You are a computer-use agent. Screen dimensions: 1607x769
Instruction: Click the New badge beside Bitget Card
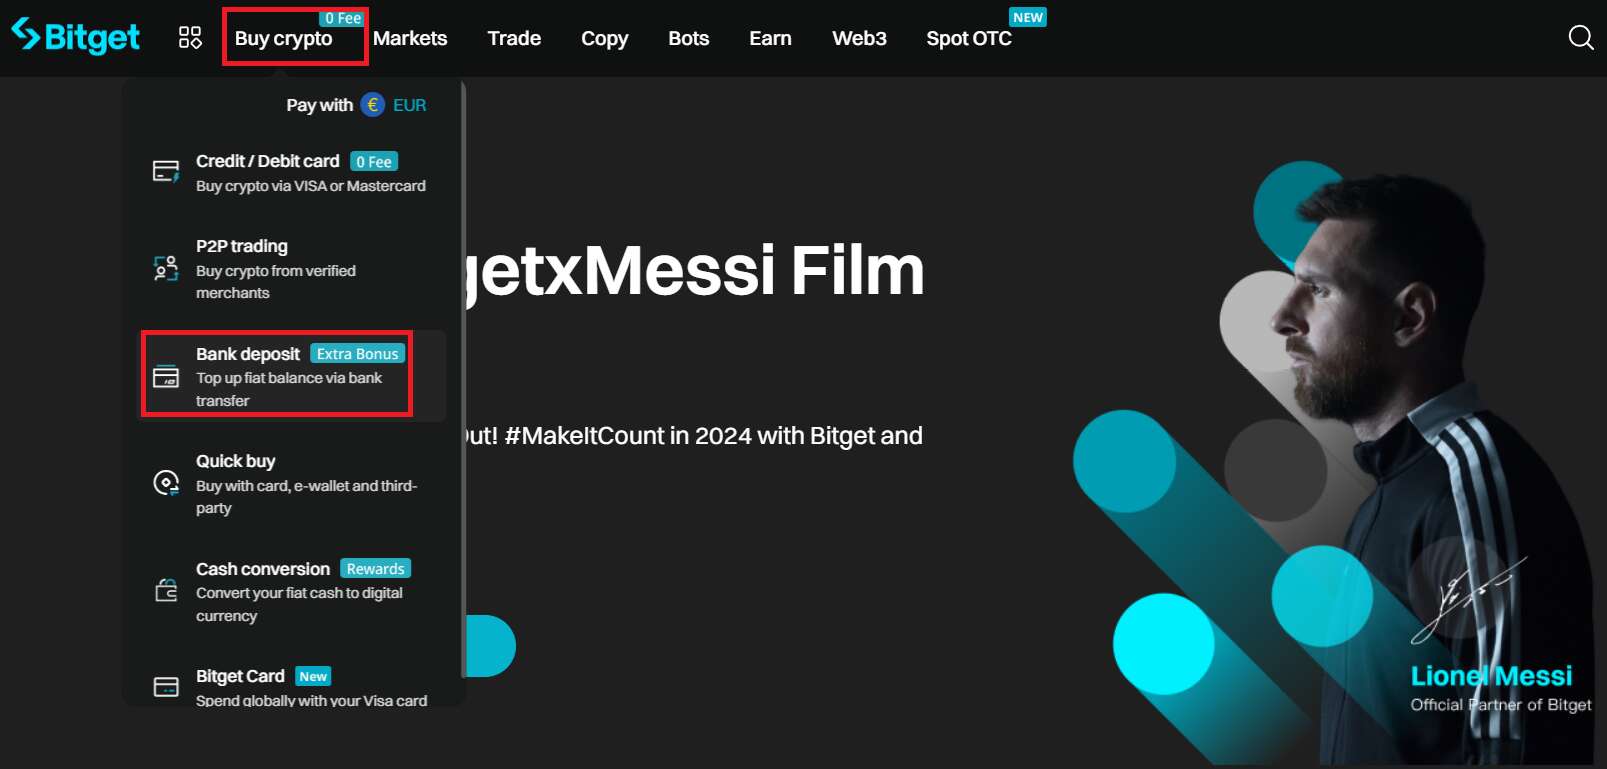pos(313,676)
